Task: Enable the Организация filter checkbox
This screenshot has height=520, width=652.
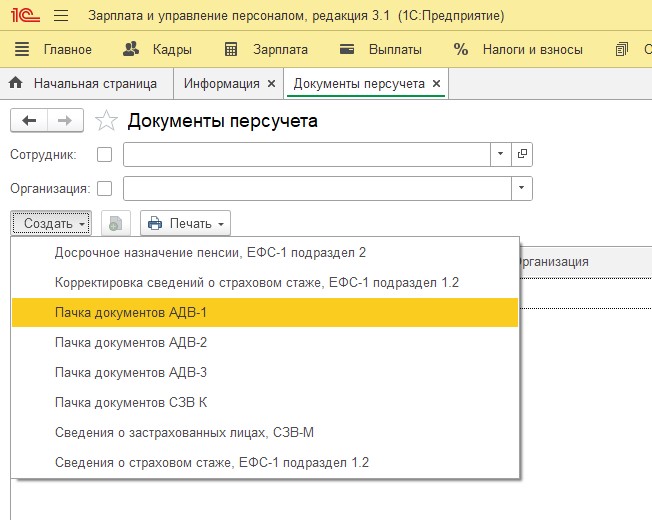Action: pyautogui.click(x=104, y=188)
